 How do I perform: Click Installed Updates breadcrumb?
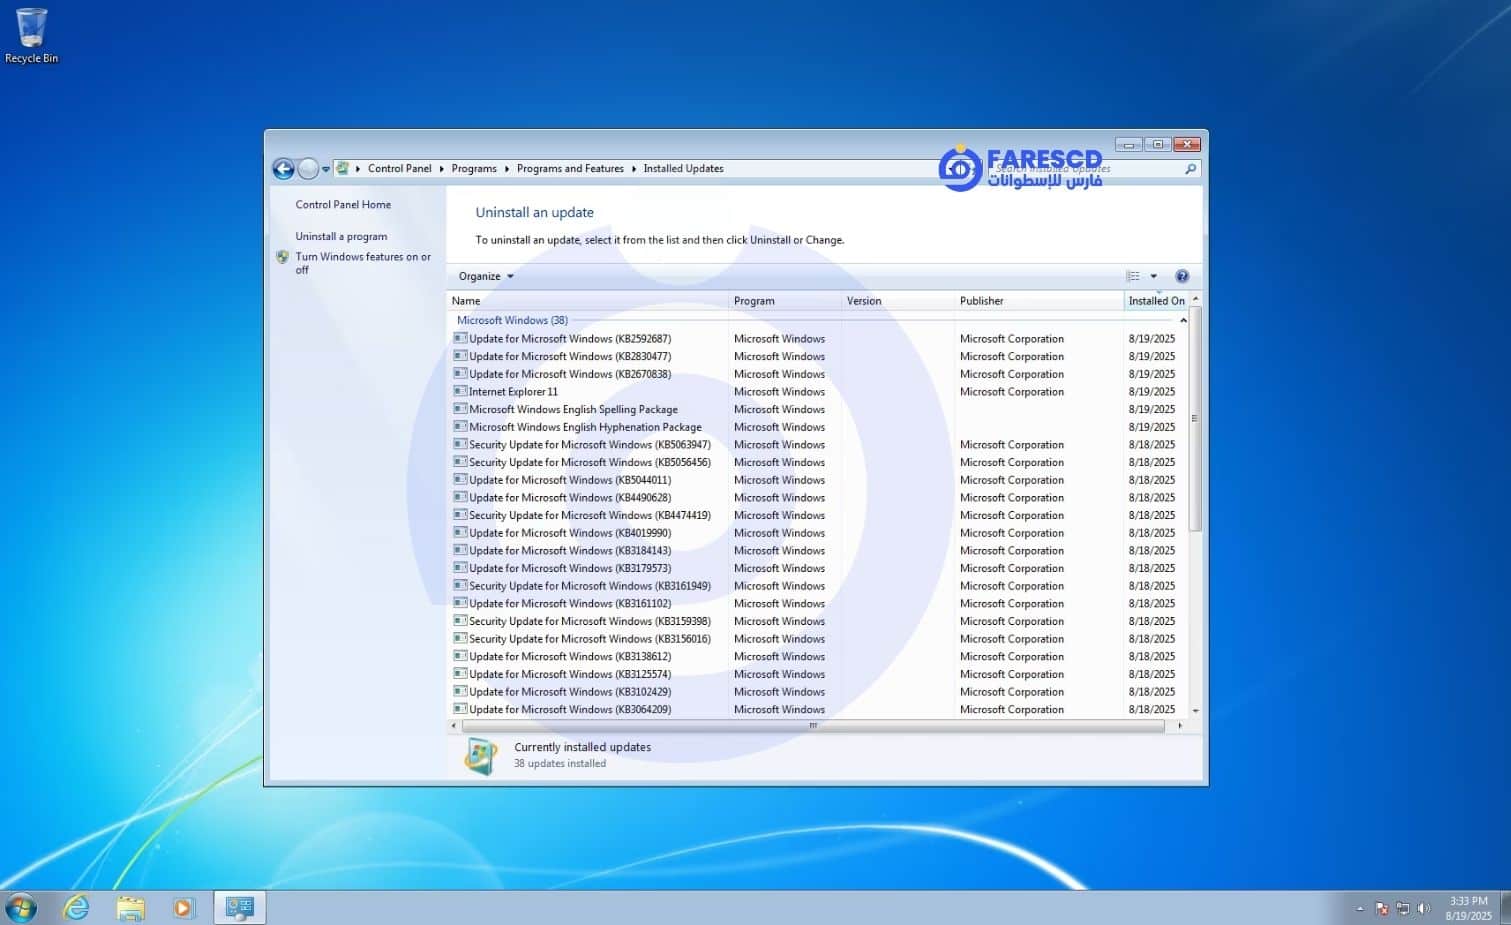click(683, 168)
